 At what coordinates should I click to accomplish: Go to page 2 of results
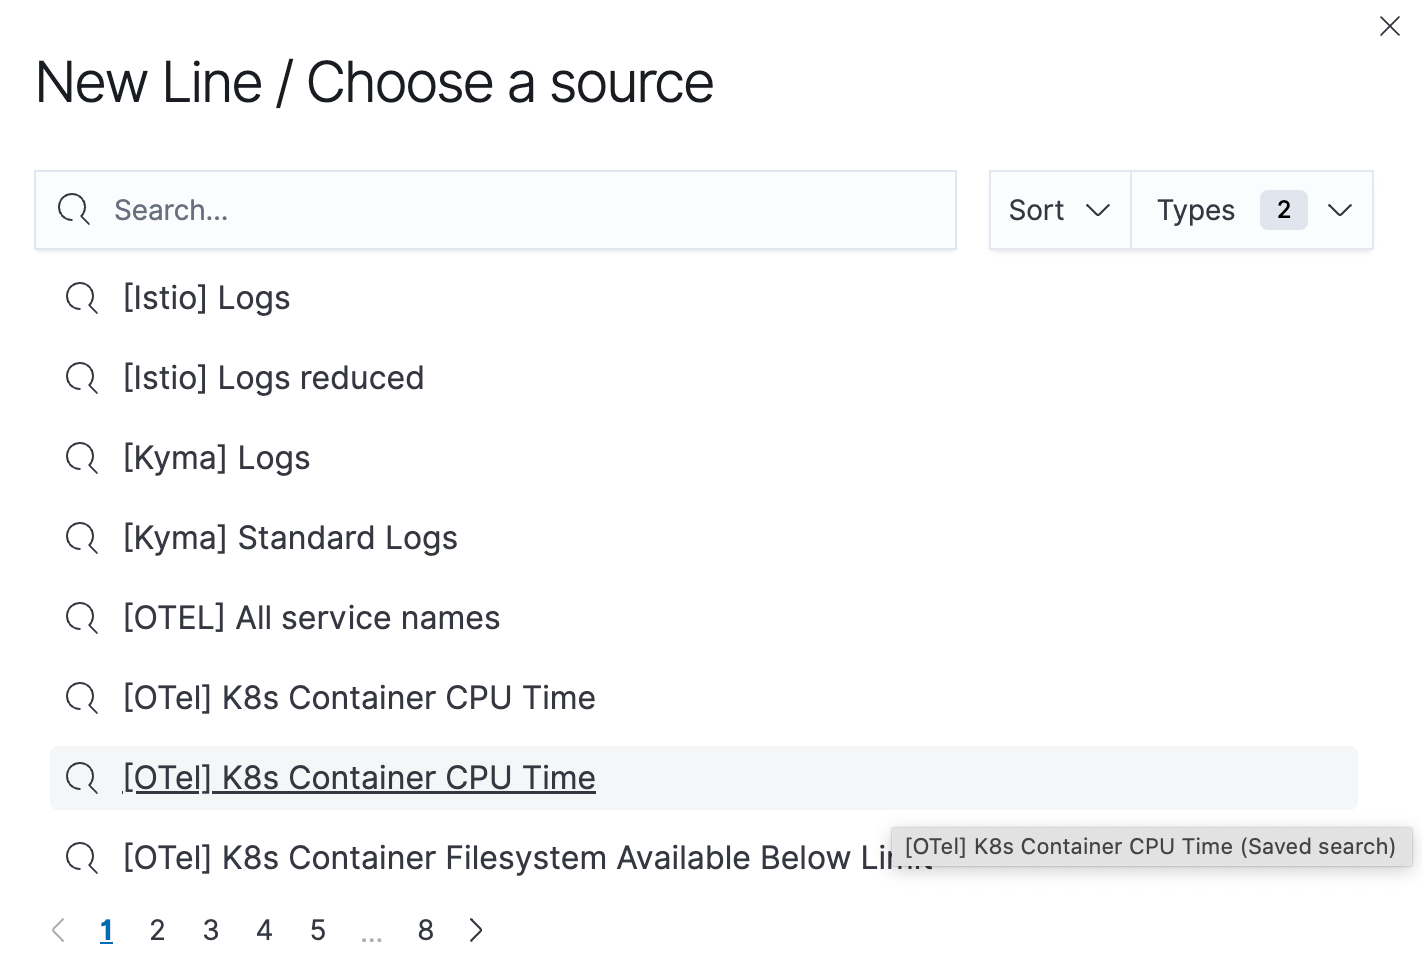pos(157,930)
